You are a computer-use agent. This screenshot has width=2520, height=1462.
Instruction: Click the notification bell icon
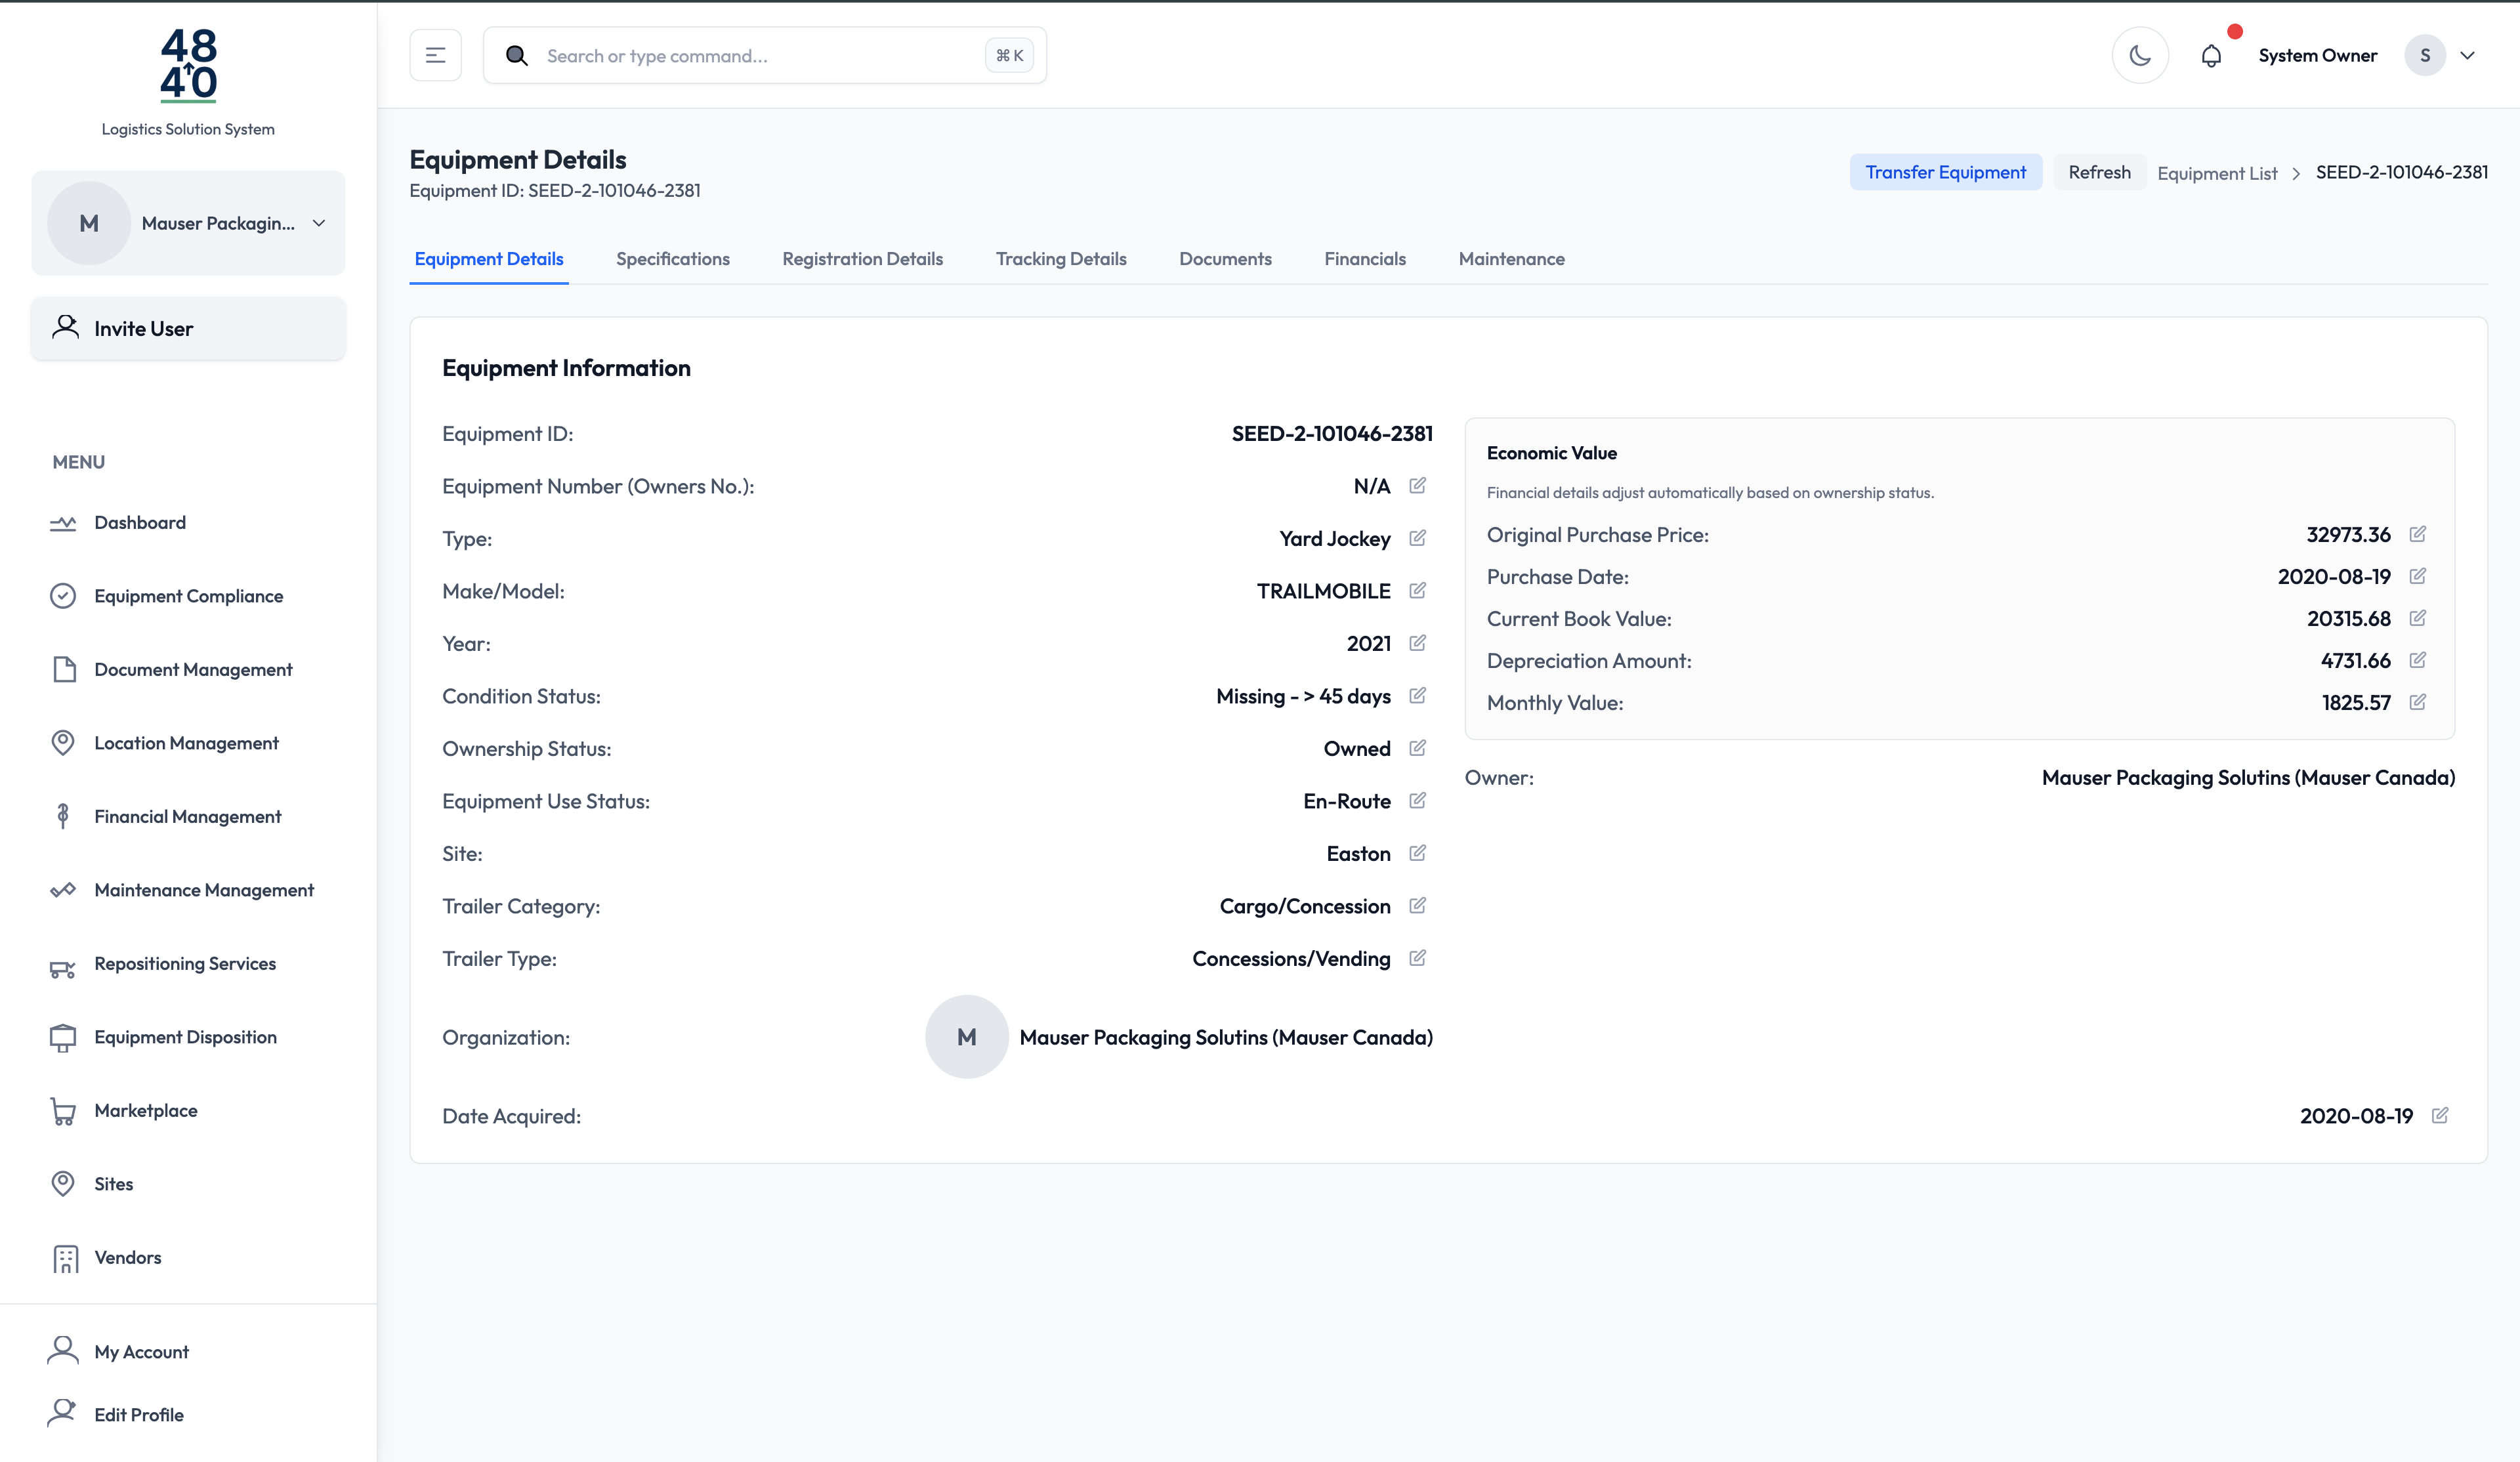click(2211, 56)
